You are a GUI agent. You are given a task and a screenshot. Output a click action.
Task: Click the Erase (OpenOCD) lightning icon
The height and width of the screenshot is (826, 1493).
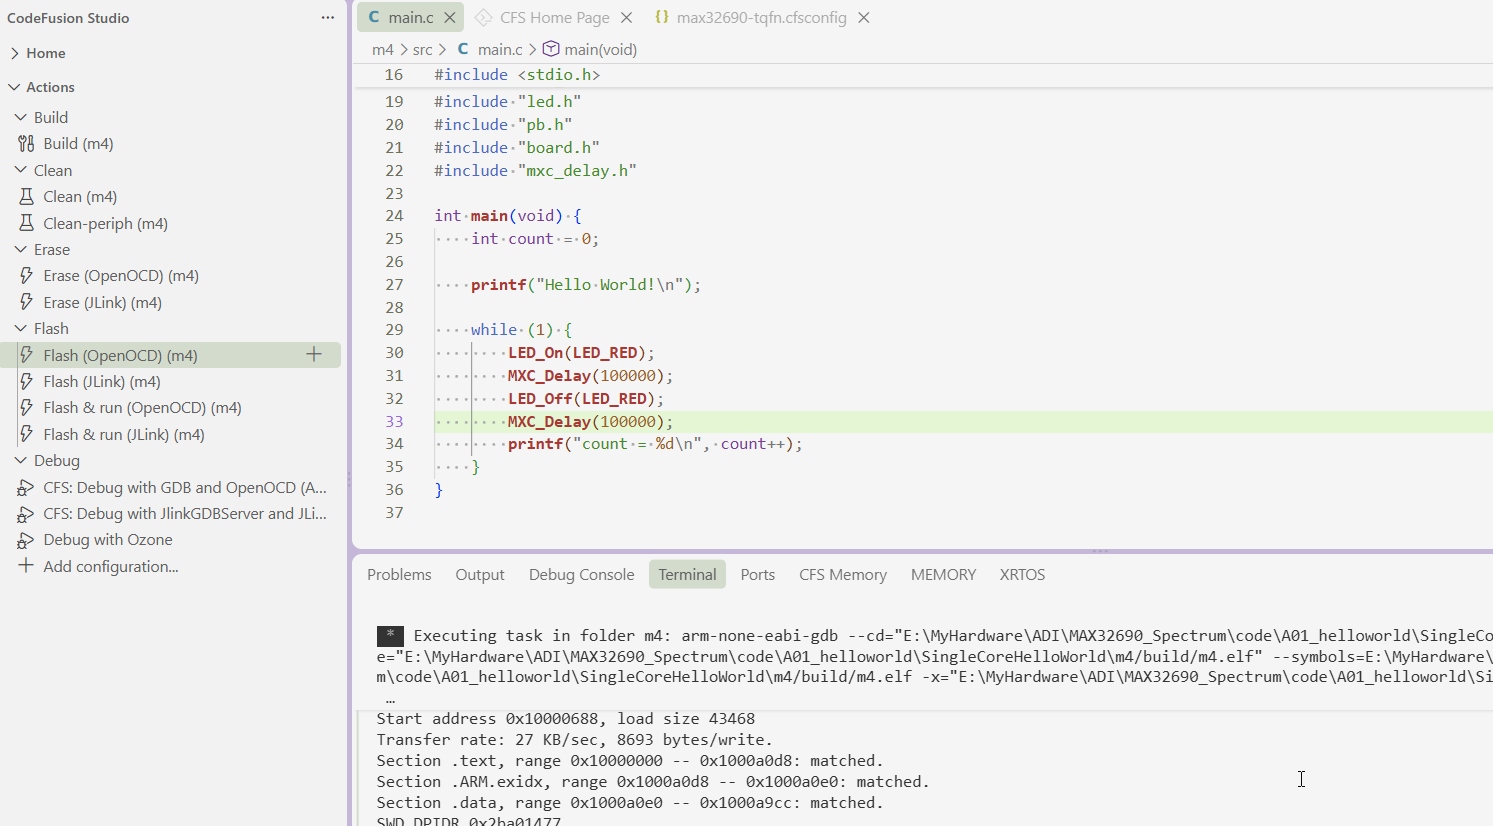[26, 276]
